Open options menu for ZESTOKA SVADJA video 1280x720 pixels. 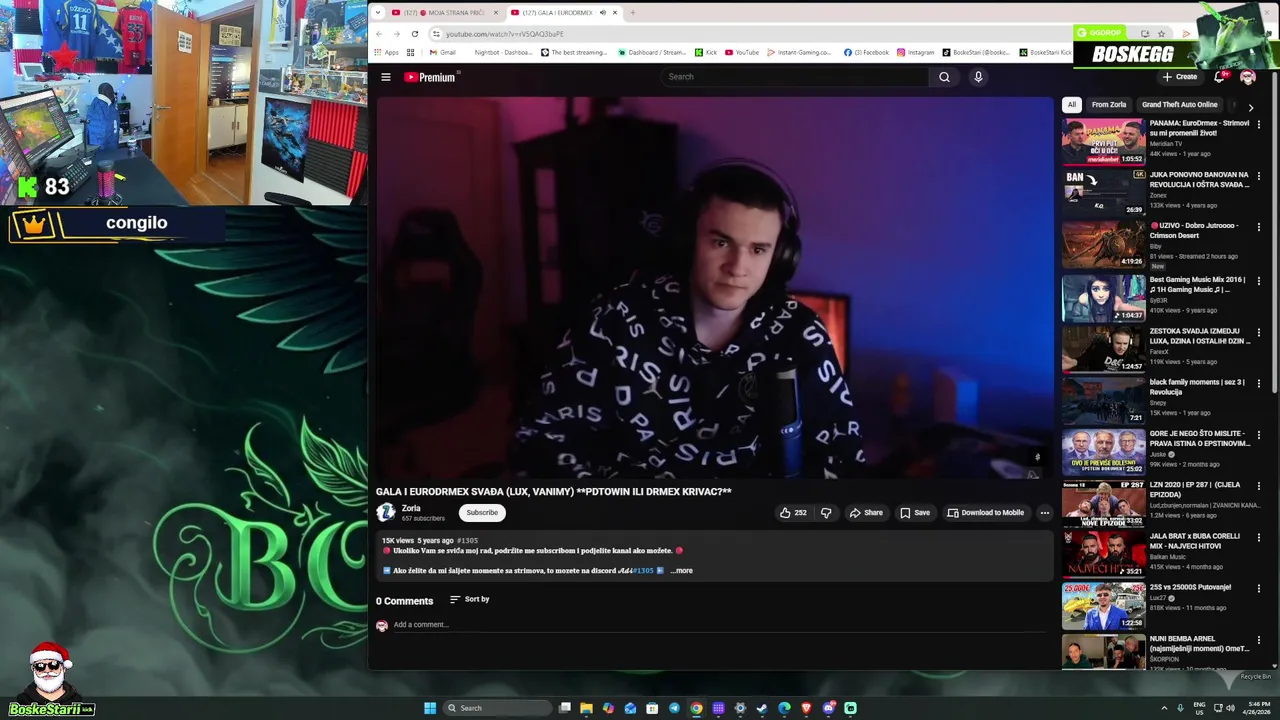click(x=1259, y=332)
